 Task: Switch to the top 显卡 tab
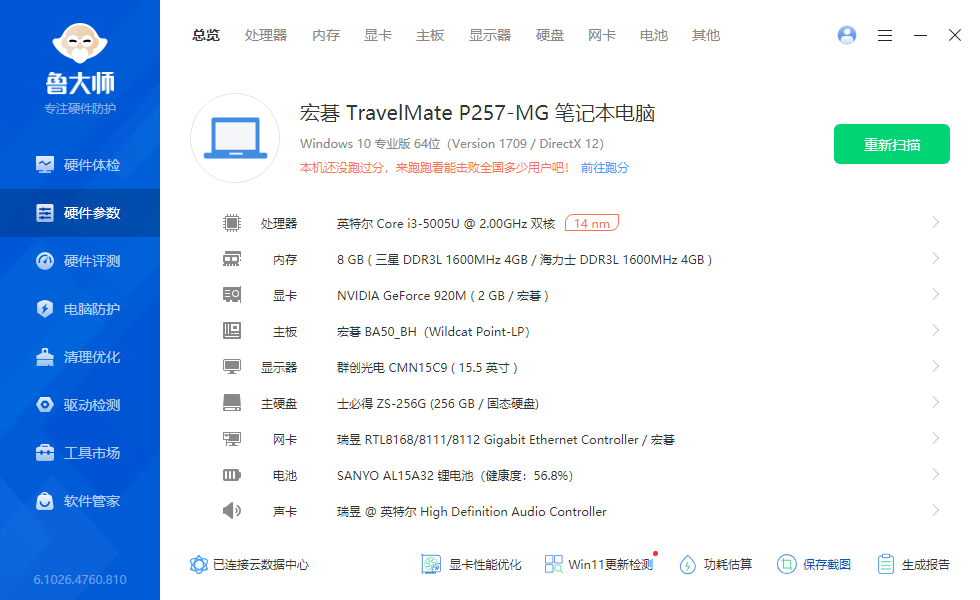click(x=378, y=36)
